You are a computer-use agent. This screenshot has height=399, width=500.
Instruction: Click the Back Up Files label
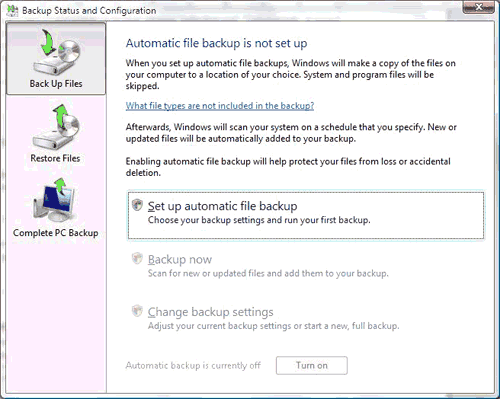[x=56, y=84]
